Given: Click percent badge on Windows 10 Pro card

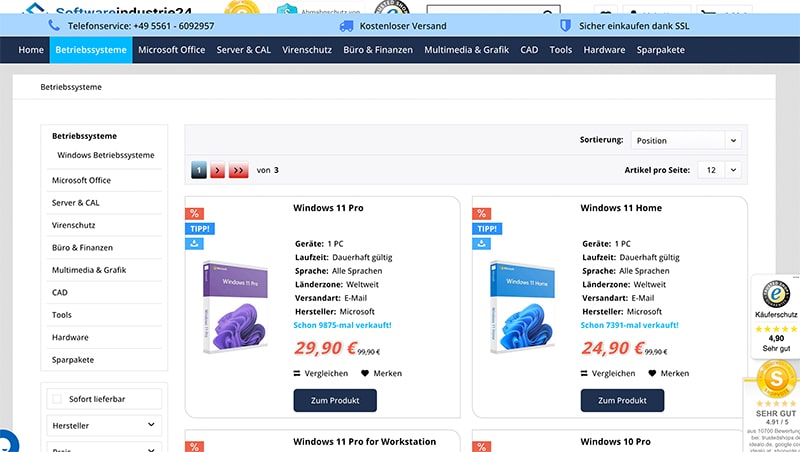Looking at the screenshot, I should tap(482, 446).
